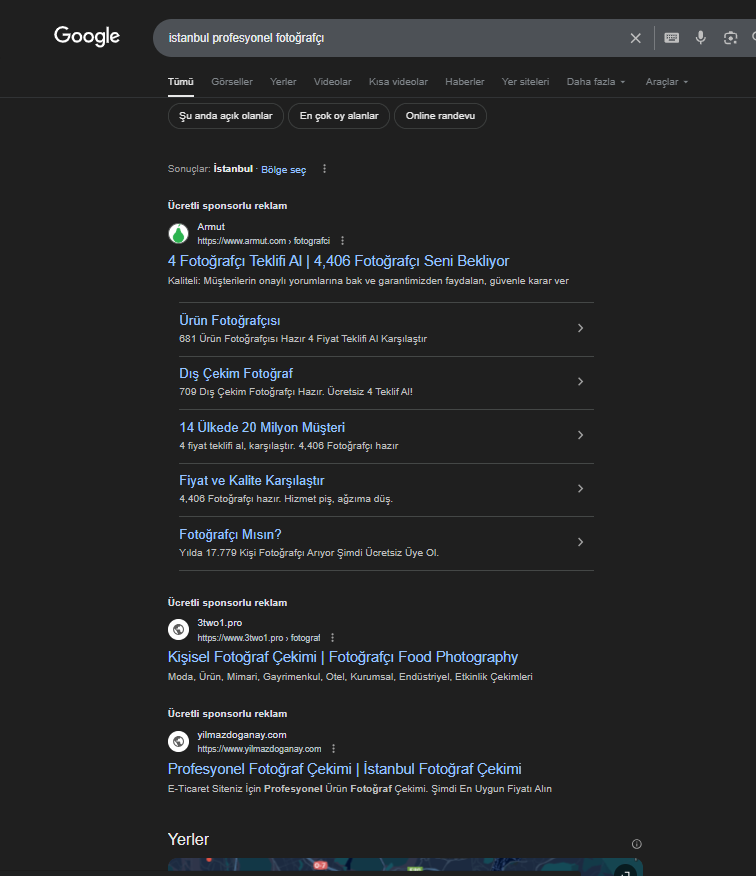Screen dimensions: 756x876
Task: Open ad options dots beside armut.com URL
Action: [343, 241]
